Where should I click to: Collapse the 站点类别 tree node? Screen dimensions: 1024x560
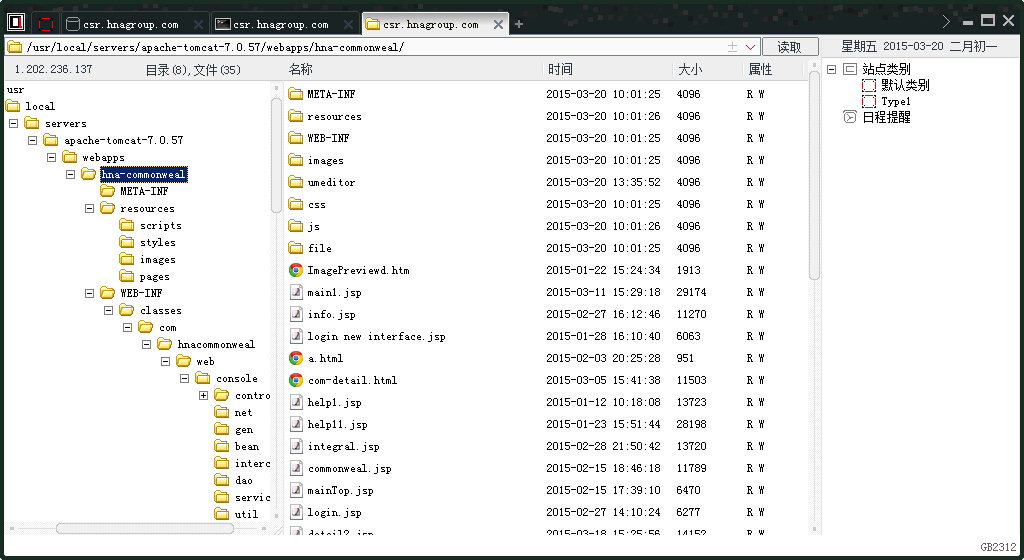831,69
